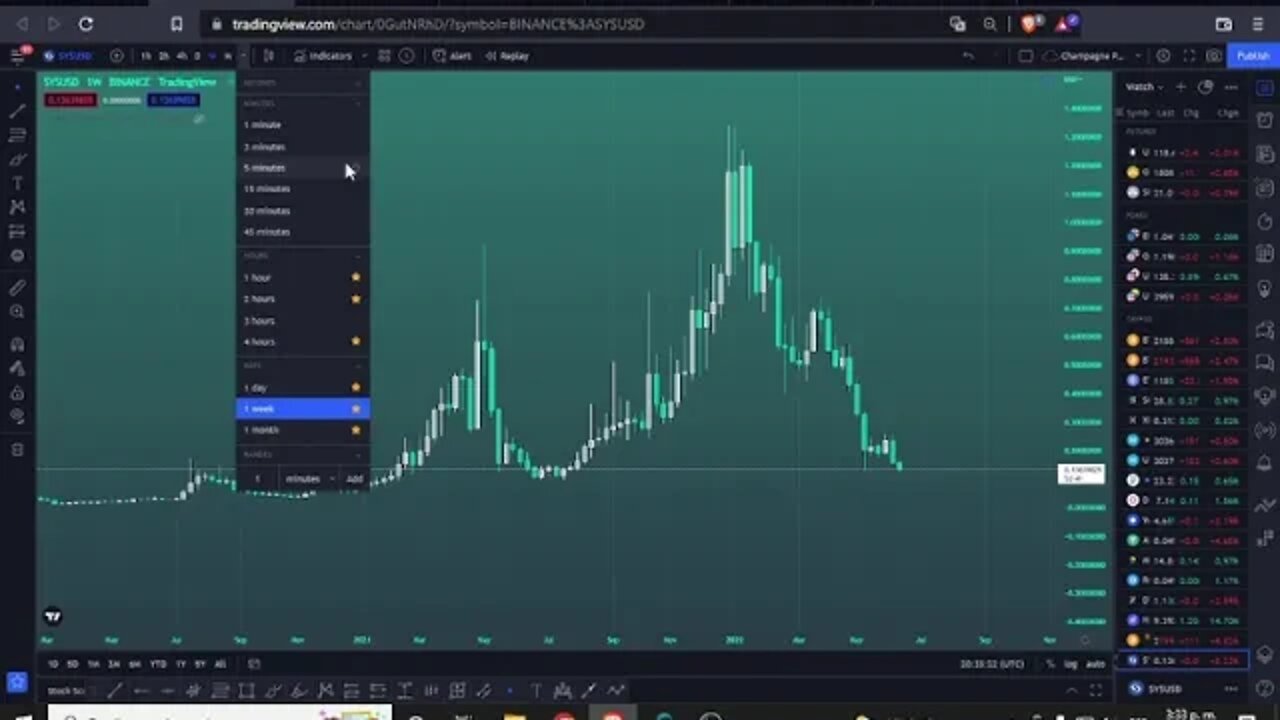Expand the favorite indicators dropdown arrow
Image resolution: width=1280 pixels, height=720 pixels.
click(x=363, y=56)
